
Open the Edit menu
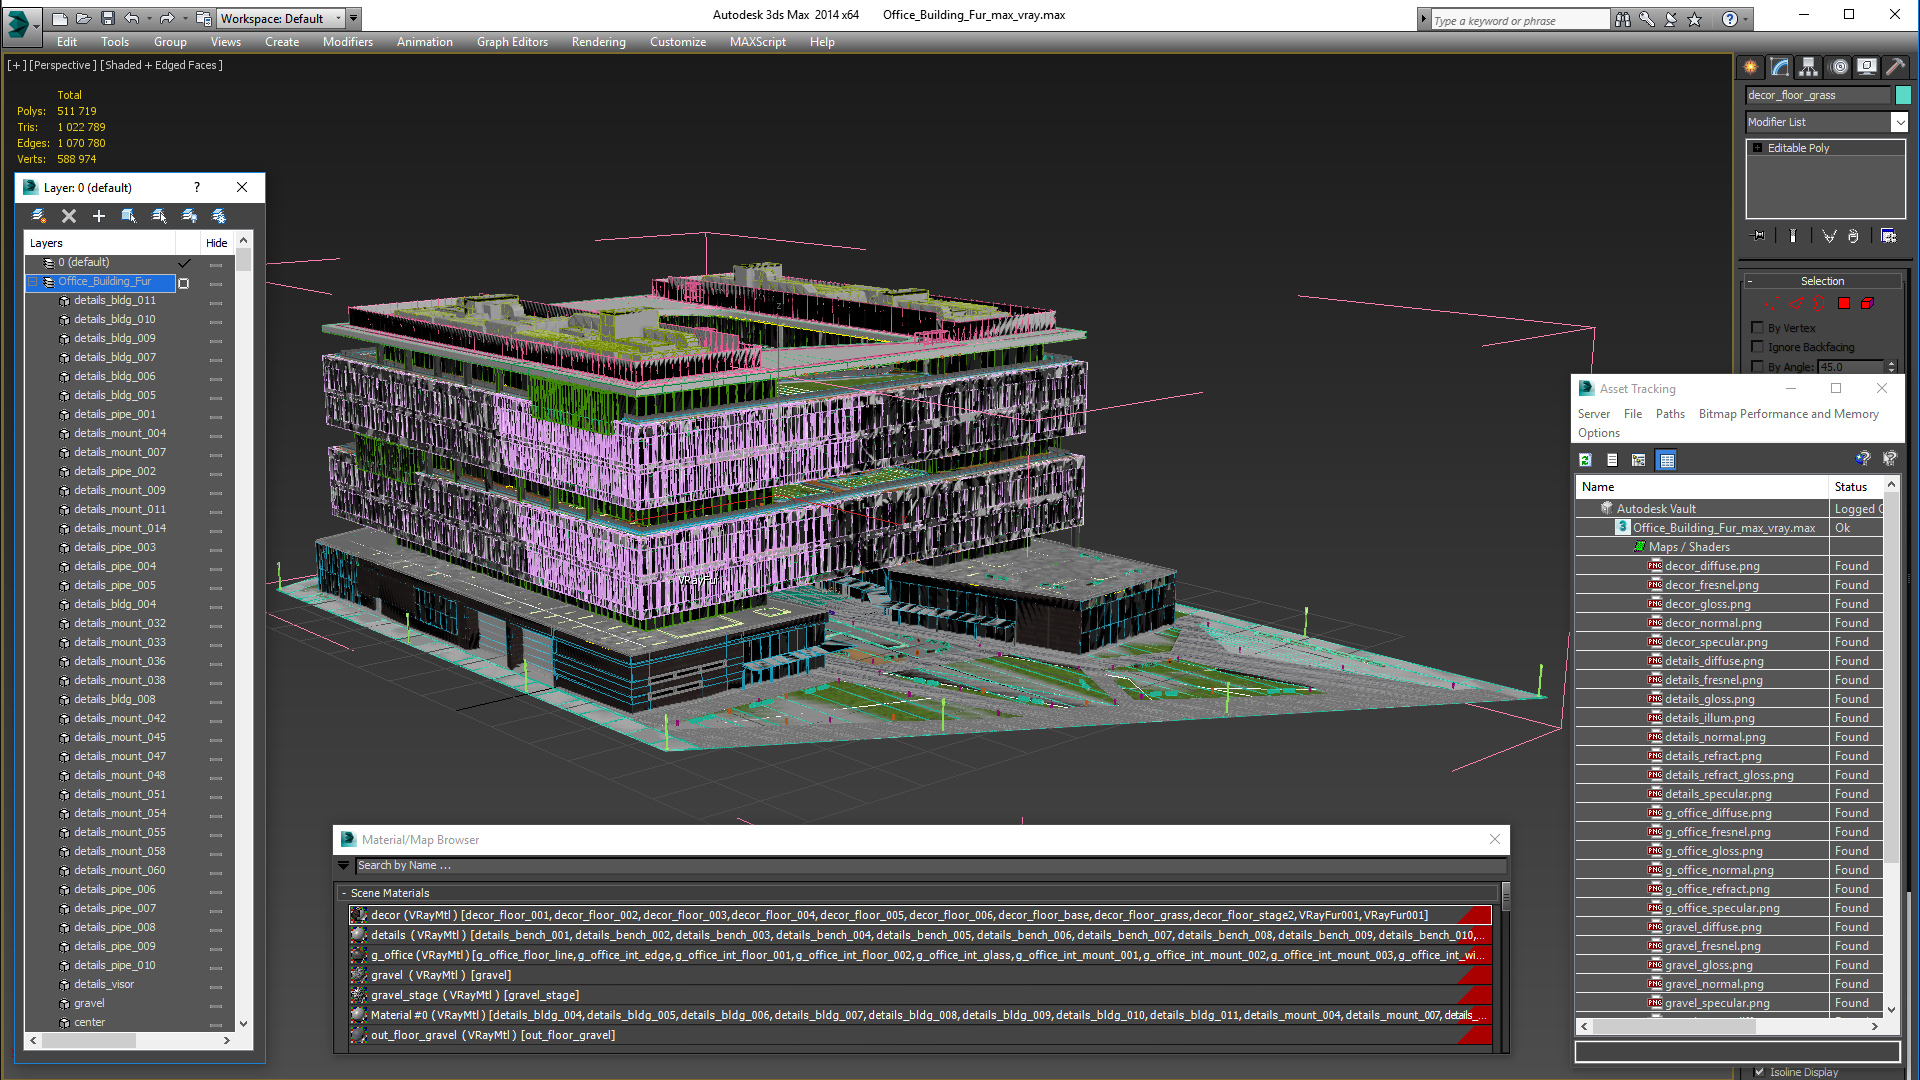click(x=67, y=42)
